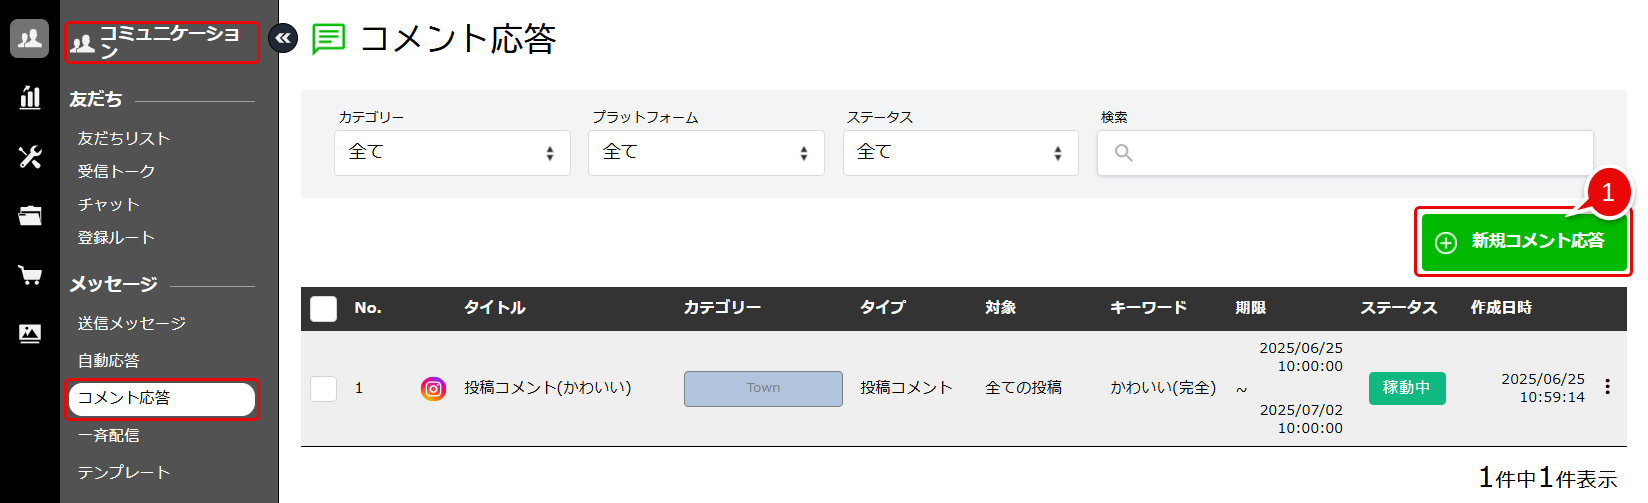Click the 検索 search input field
The image size is (1648, 503).
click(x=1345, y=153)
